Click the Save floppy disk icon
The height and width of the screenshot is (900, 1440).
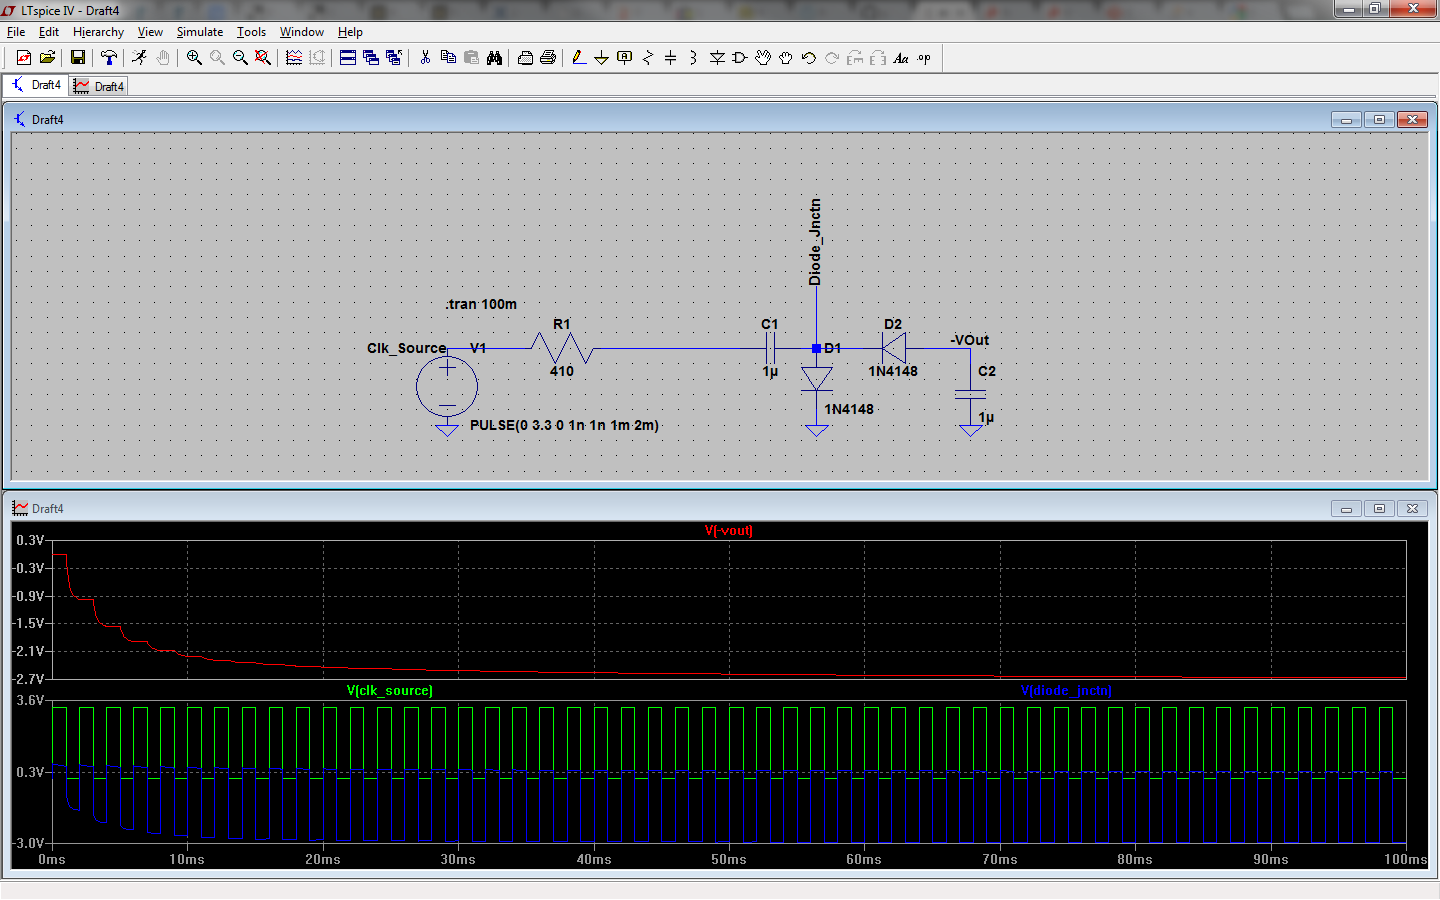[x=77, y=58]
